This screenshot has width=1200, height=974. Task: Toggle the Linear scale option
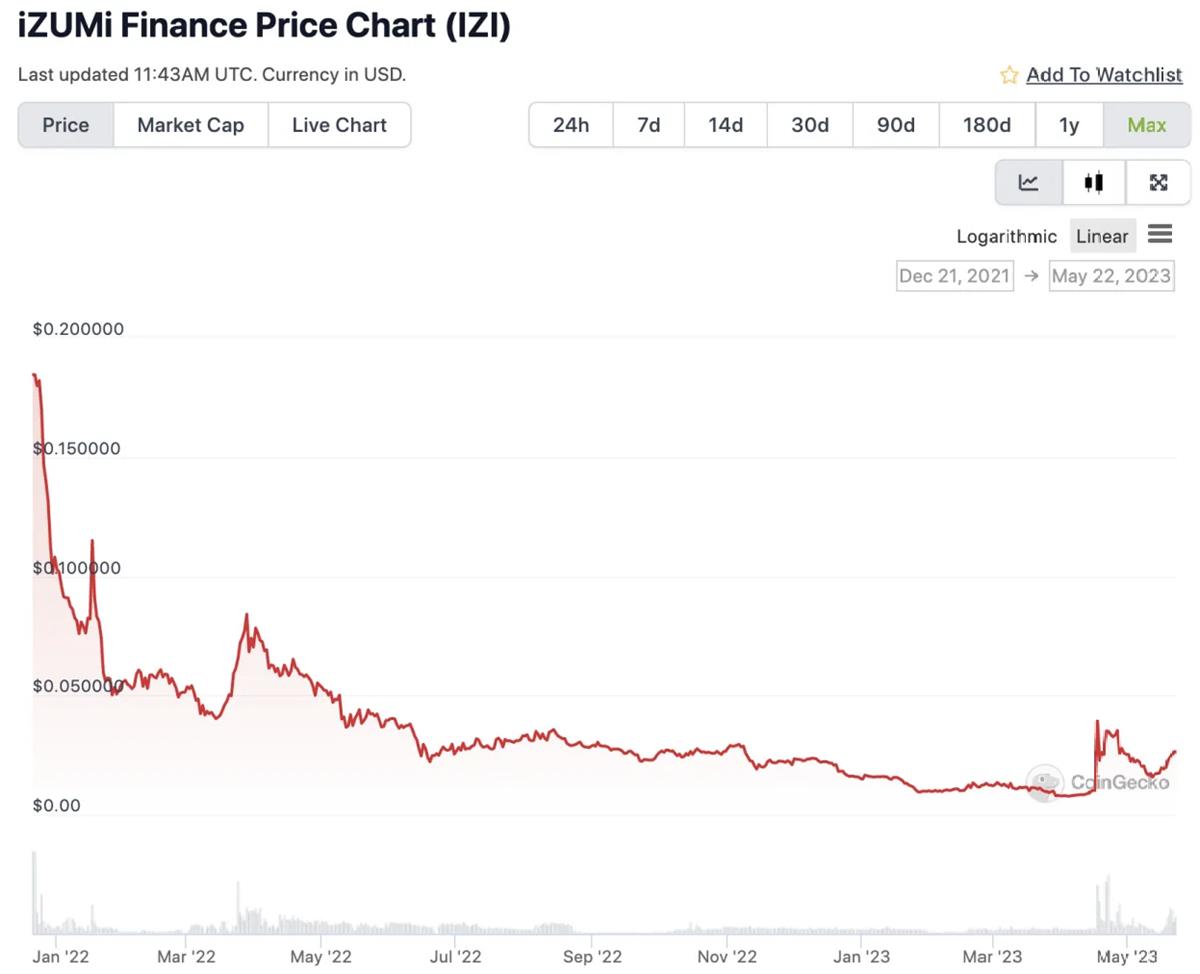click(1102, 237)
